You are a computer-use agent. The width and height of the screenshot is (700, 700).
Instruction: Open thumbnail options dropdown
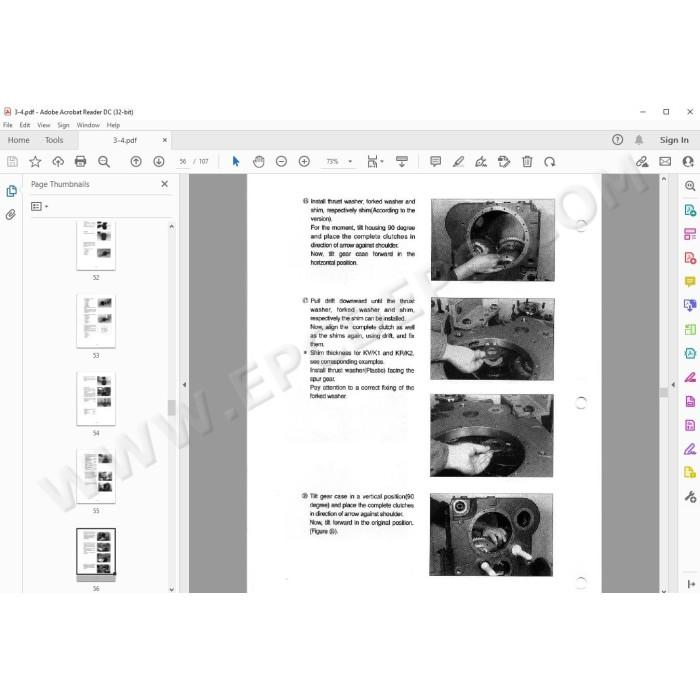39,206
